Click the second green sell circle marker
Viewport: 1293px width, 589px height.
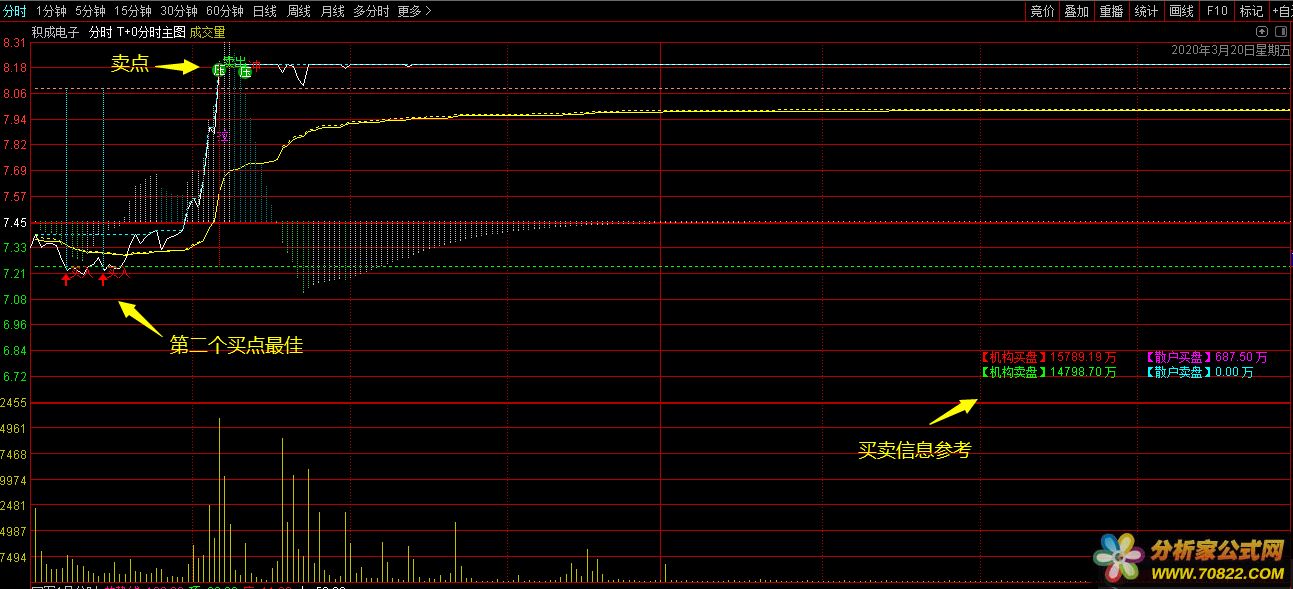(245, 70)
